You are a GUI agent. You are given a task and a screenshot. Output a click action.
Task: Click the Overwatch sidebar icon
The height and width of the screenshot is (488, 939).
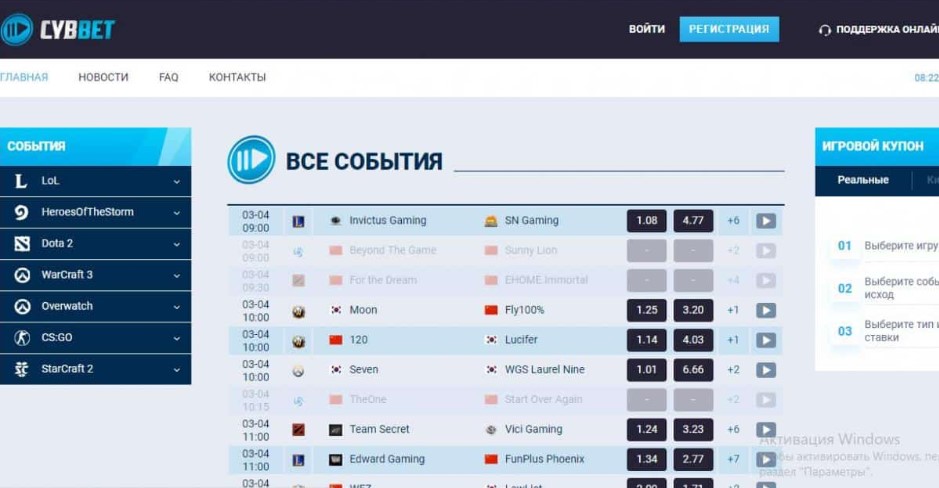22,306
